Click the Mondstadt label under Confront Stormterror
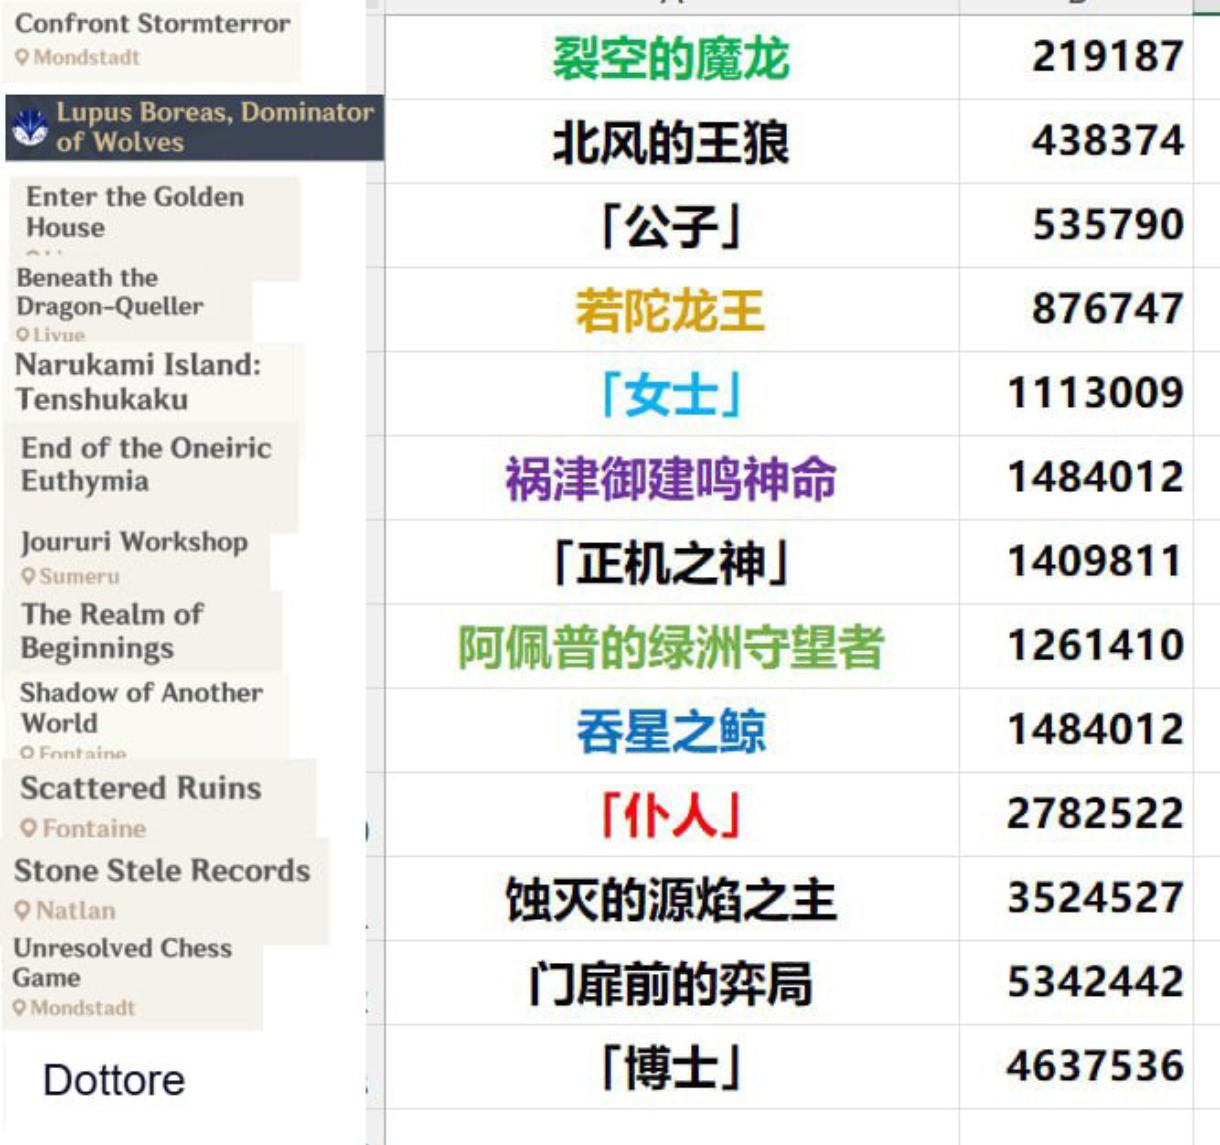The width and height of the screenshot is (1220, 1145). point(87,58)
